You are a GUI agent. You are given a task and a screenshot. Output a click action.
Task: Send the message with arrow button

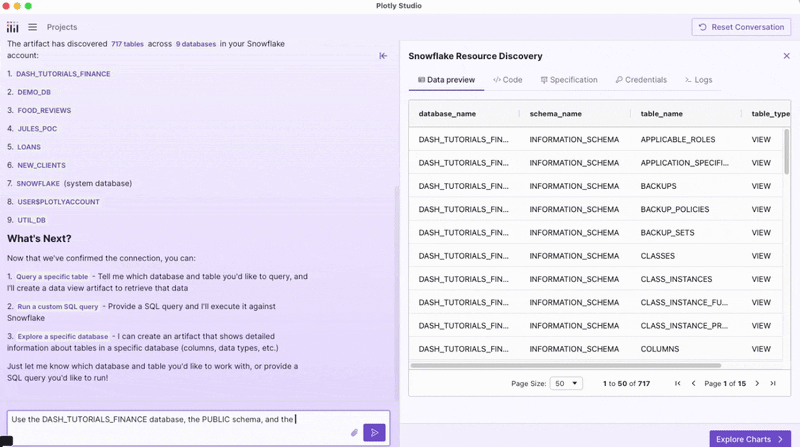(x=374, y=433)
